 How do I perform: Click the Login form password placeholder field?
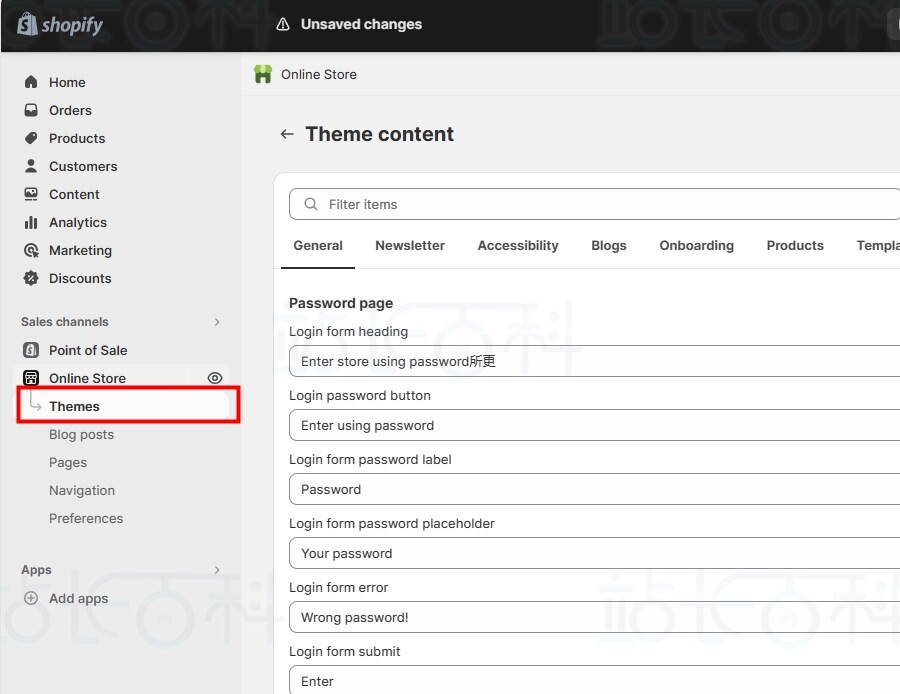594,553
